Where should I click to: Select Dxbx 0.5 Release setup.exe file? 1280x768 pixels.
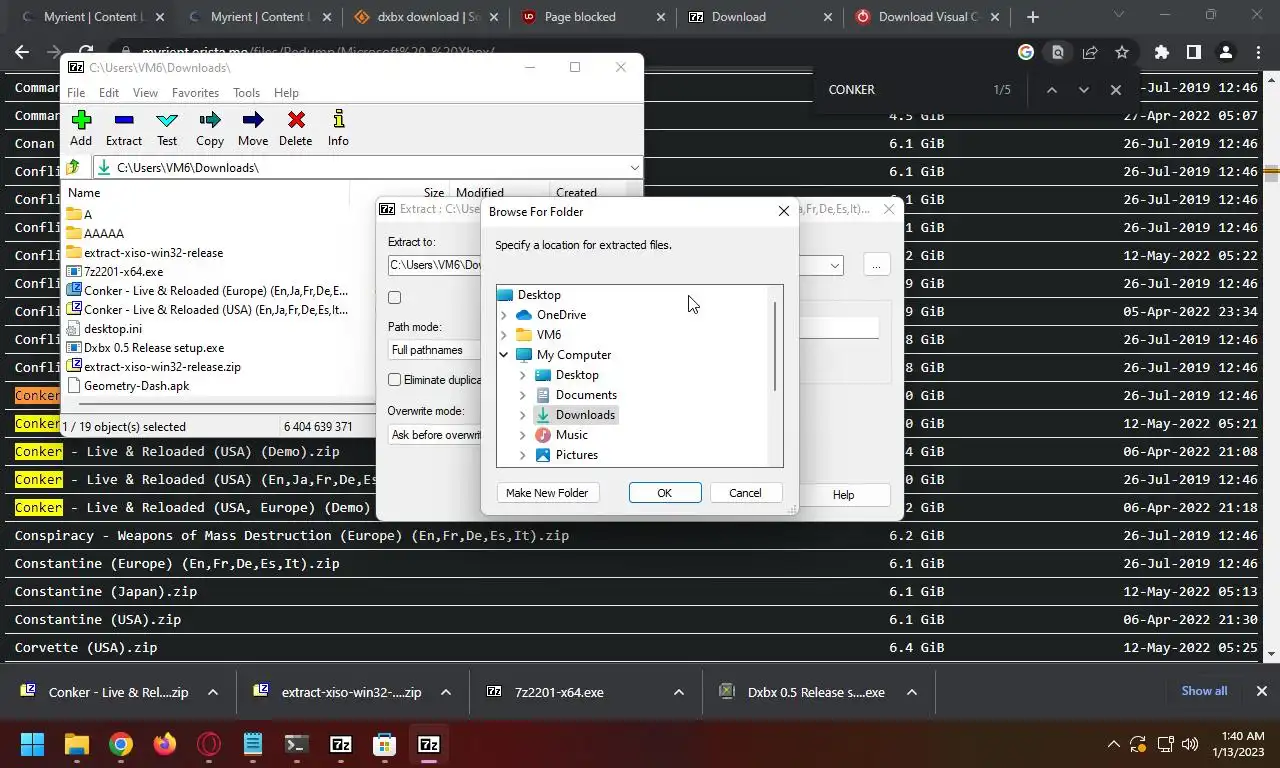pyautogui.click(x=153, y=348)
